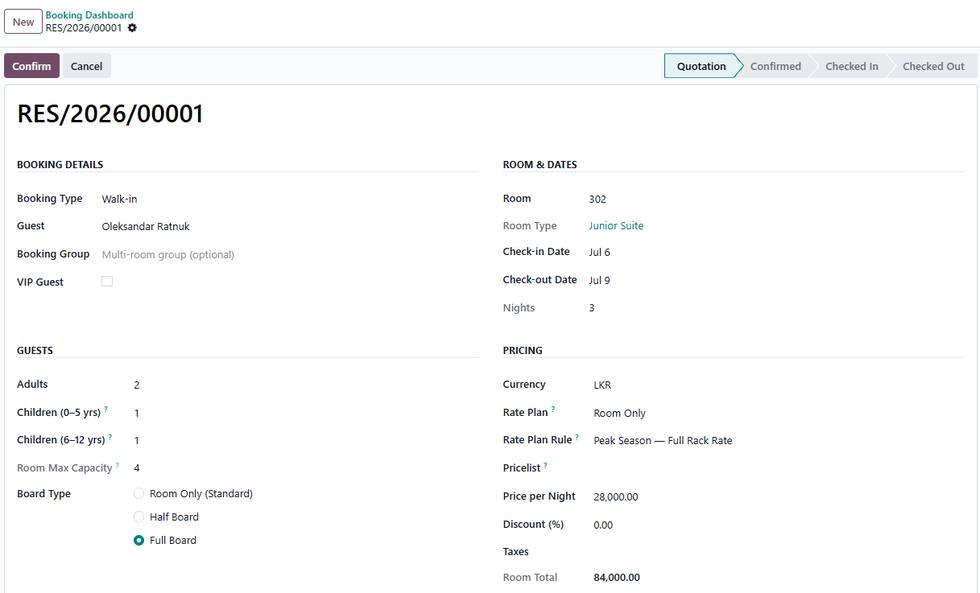Image resolution: width=980 pixels, height=593 pixels.
Task: Create a New booking record
Action: pos(23,22)
